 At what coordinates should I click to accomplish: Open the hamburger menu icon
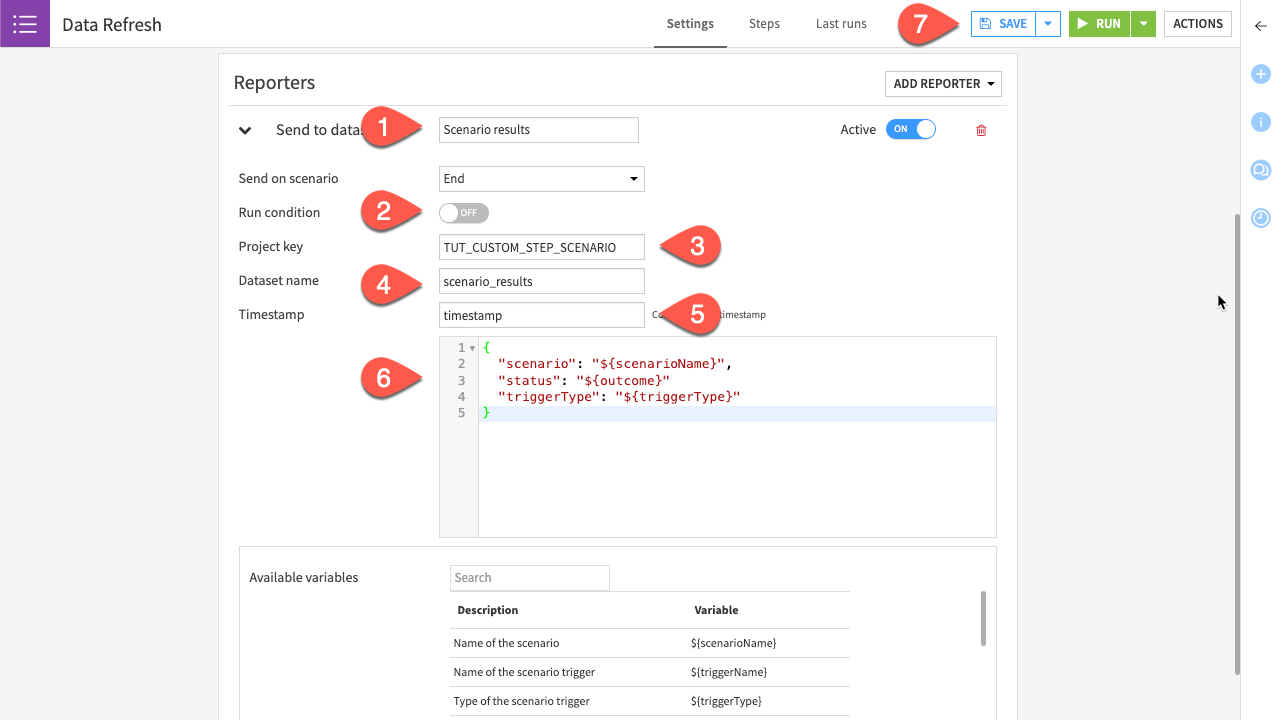[25, 24]
